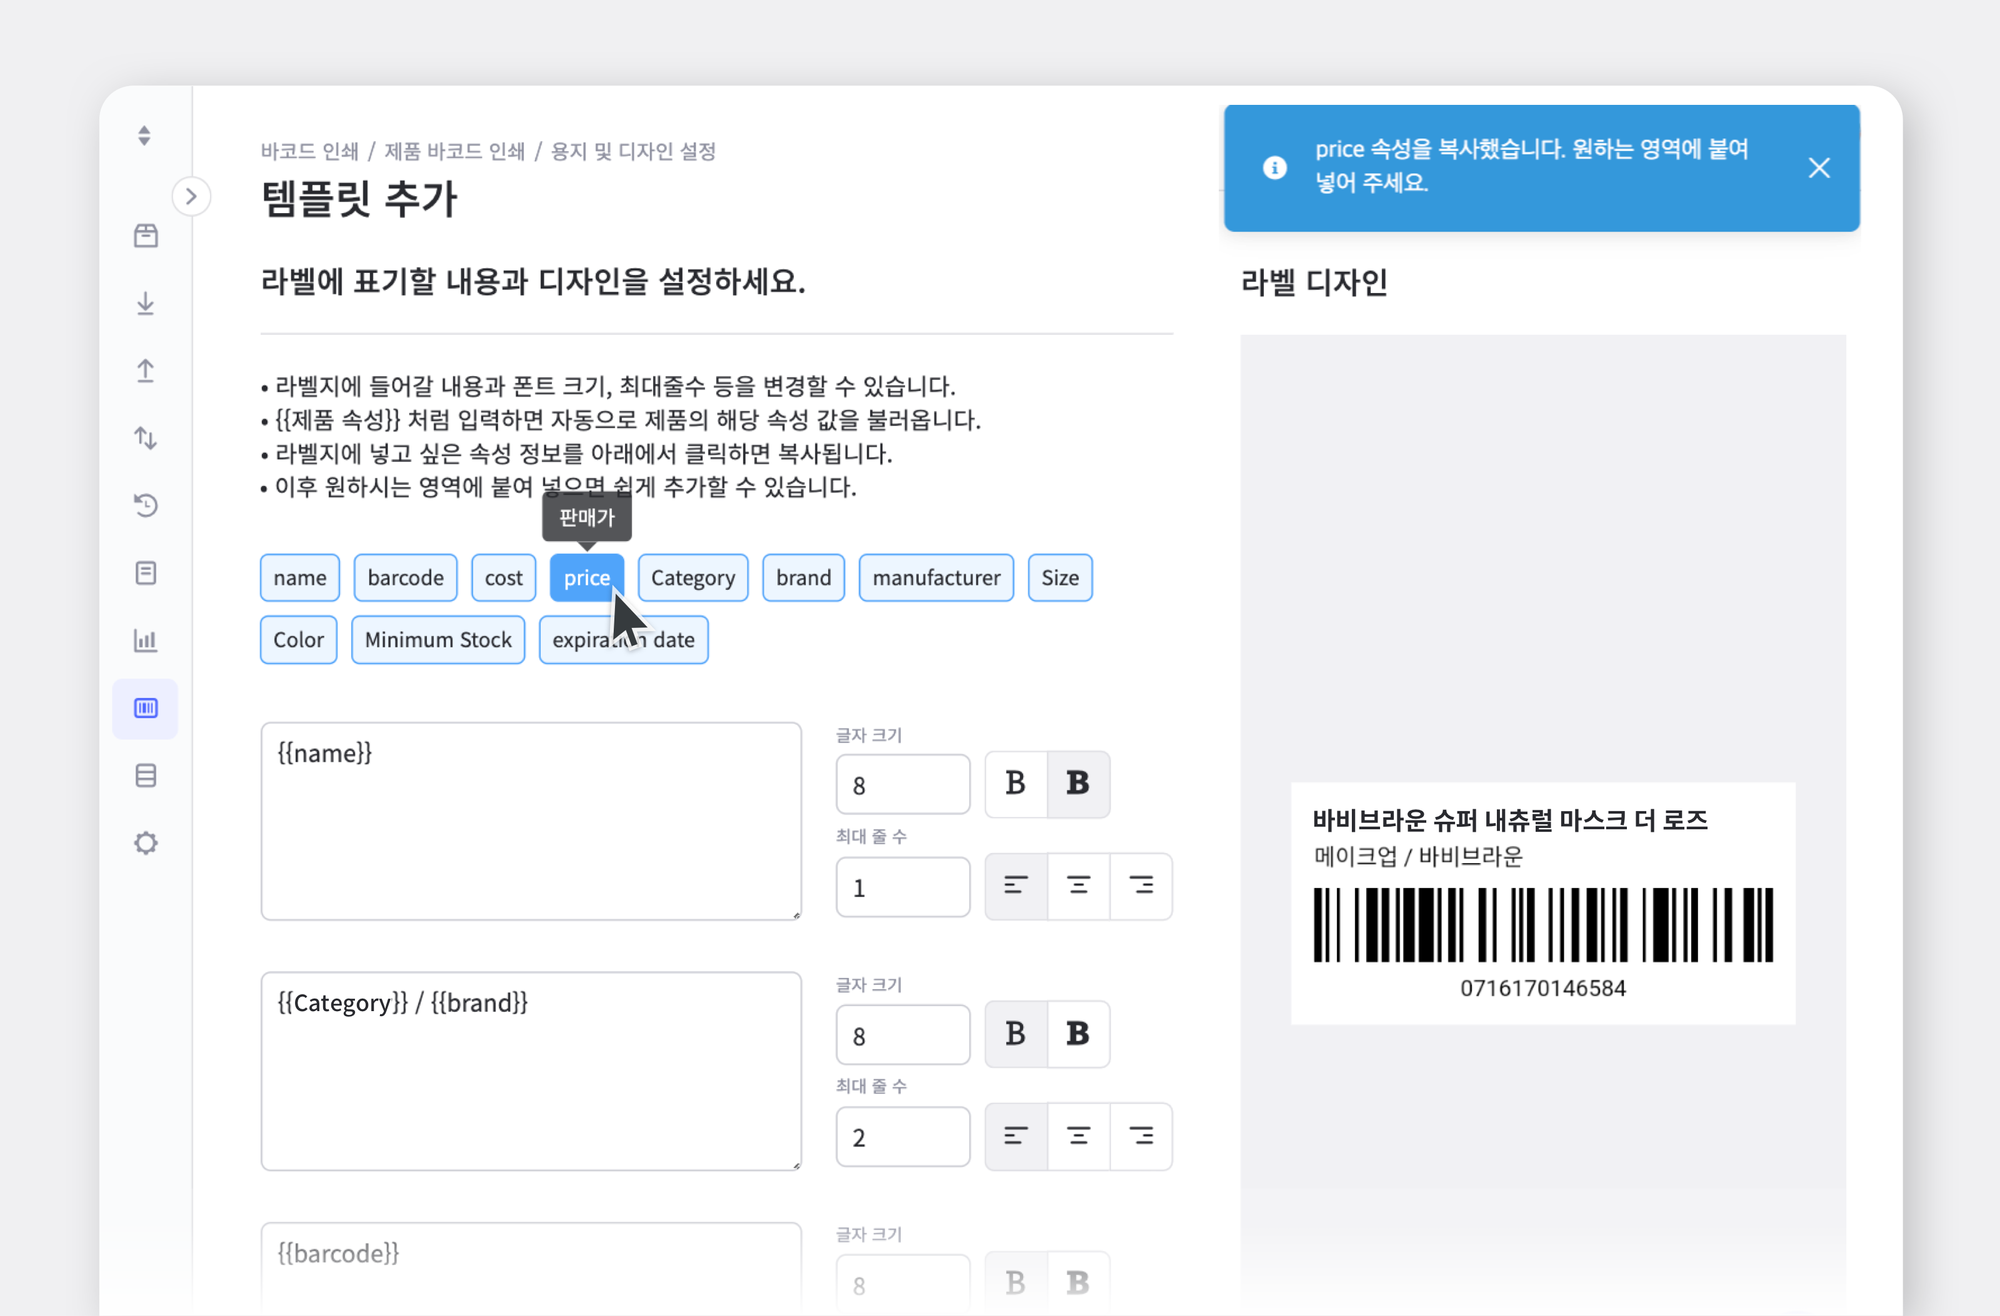Click the {{name}} text area

[x=531, y=821]
